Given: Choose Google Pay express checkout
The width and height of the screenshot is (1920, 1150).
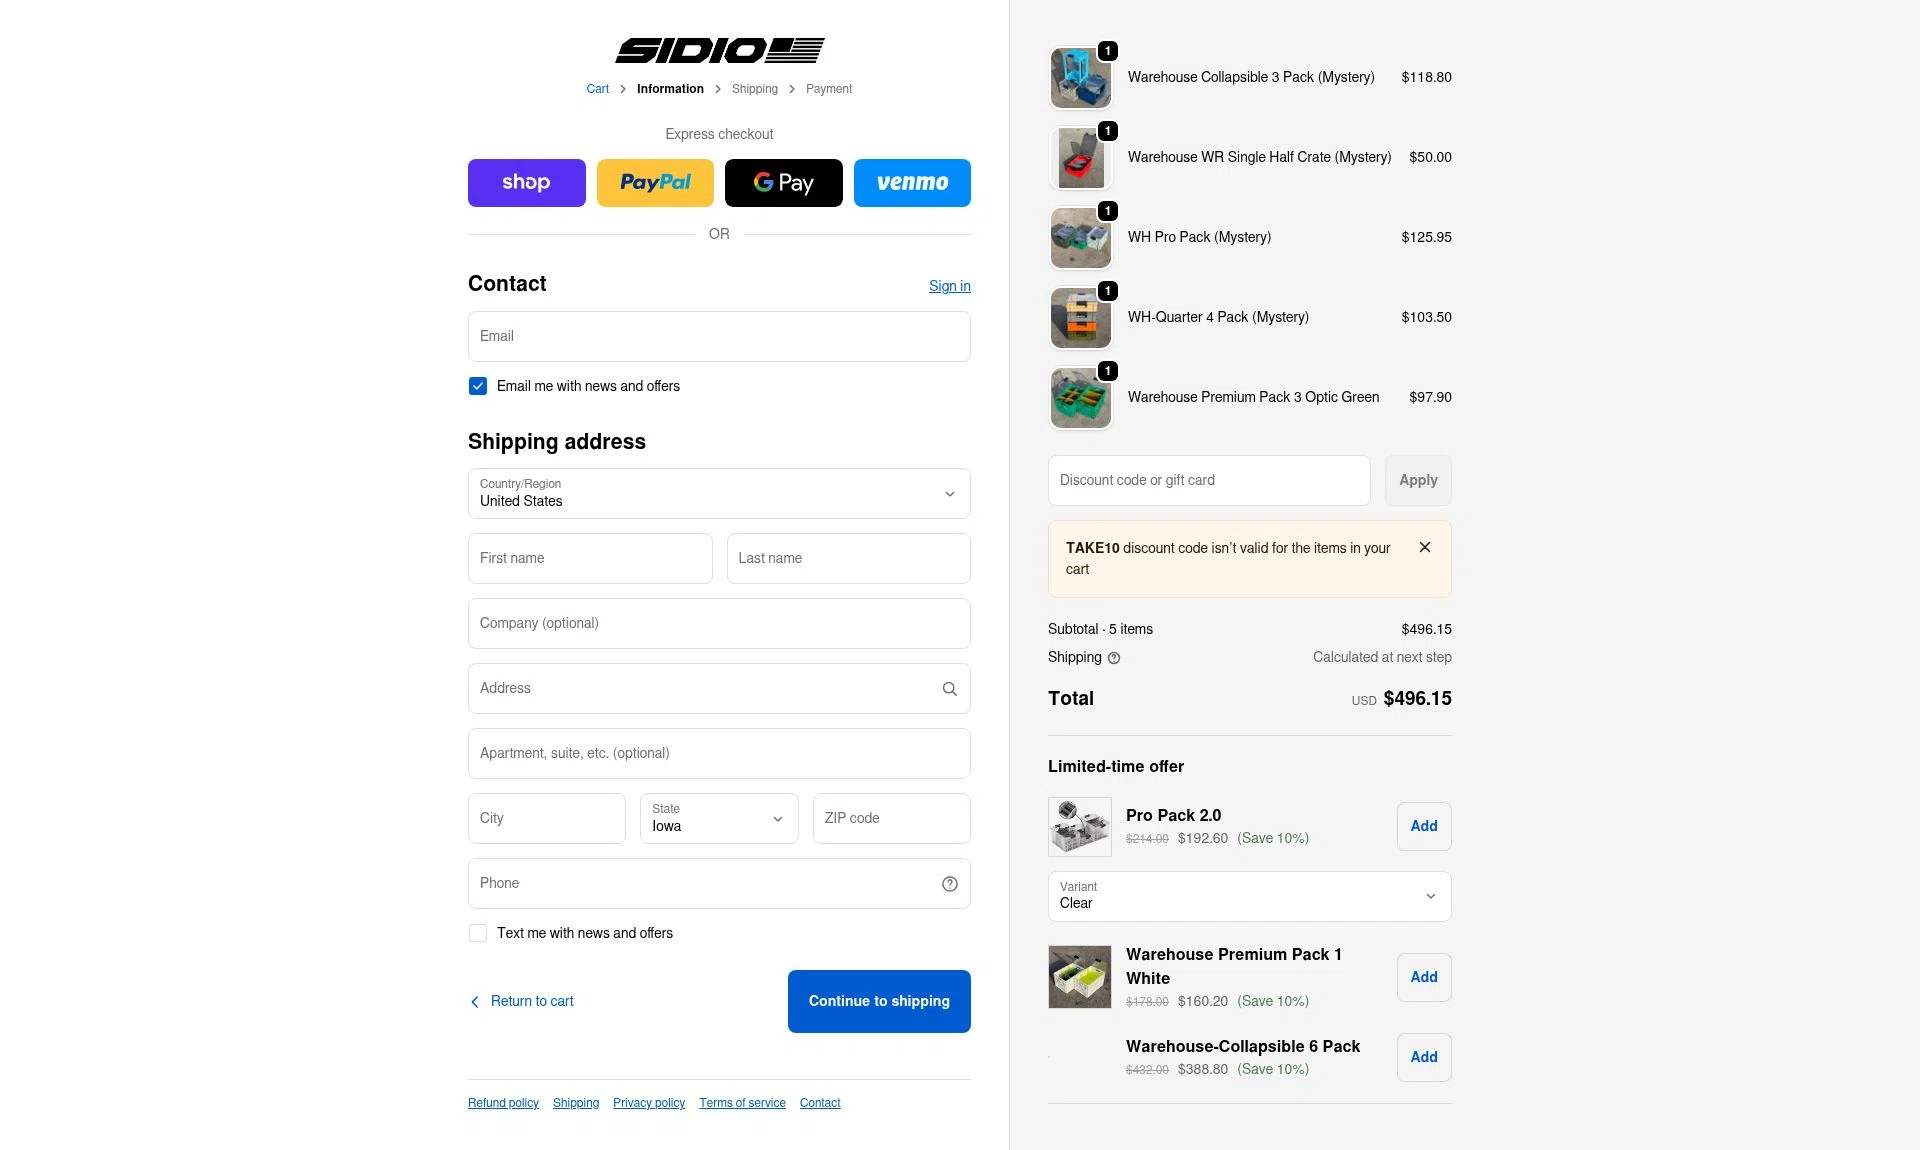Looking at the screenshot, I should point(783,182).
